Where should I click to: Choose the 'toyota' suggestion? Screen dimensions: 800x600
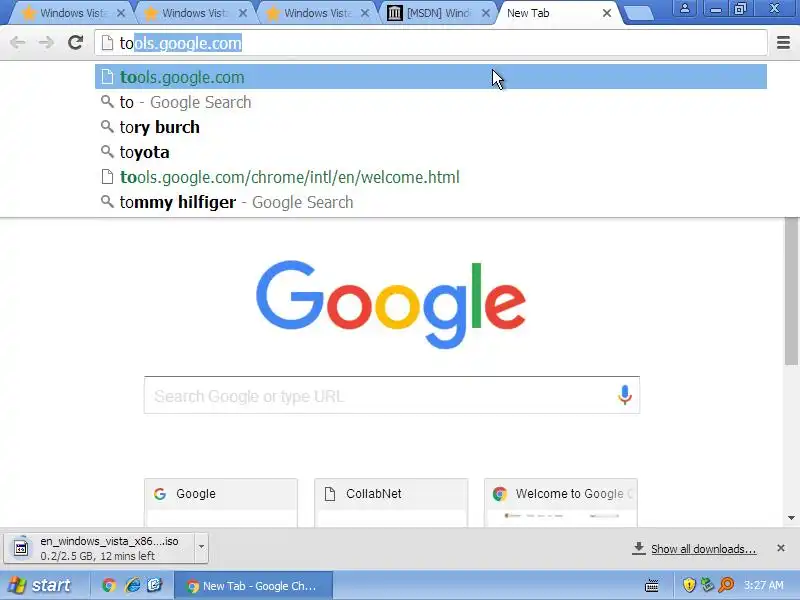[431, 152]
